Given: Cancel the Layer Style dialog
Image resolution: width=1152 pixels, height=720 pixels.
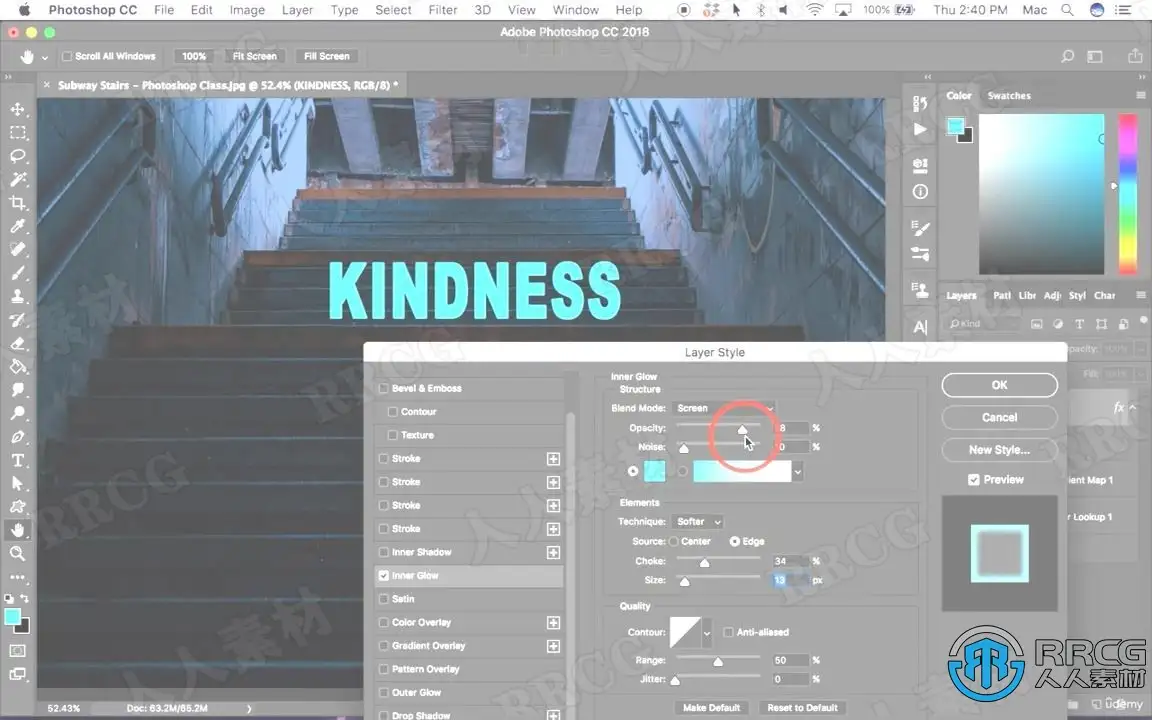Looking at the screenshot, I should [999, 417].
